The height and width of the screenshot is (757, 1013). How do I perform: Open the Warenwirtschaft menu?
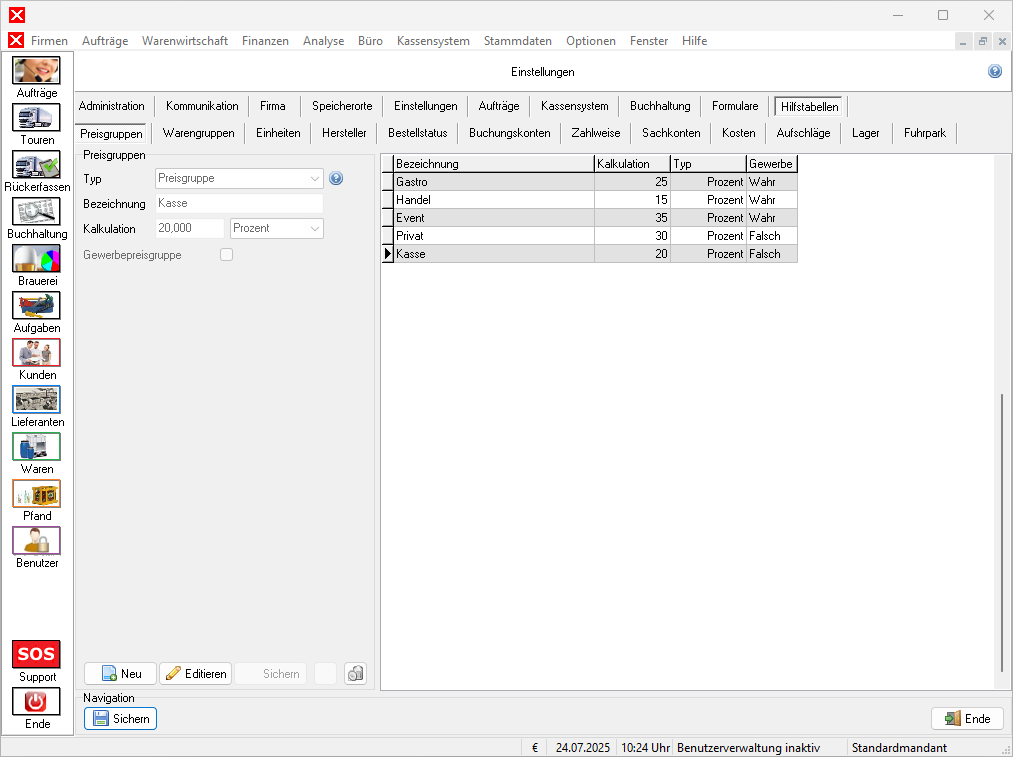pos(185,41)
